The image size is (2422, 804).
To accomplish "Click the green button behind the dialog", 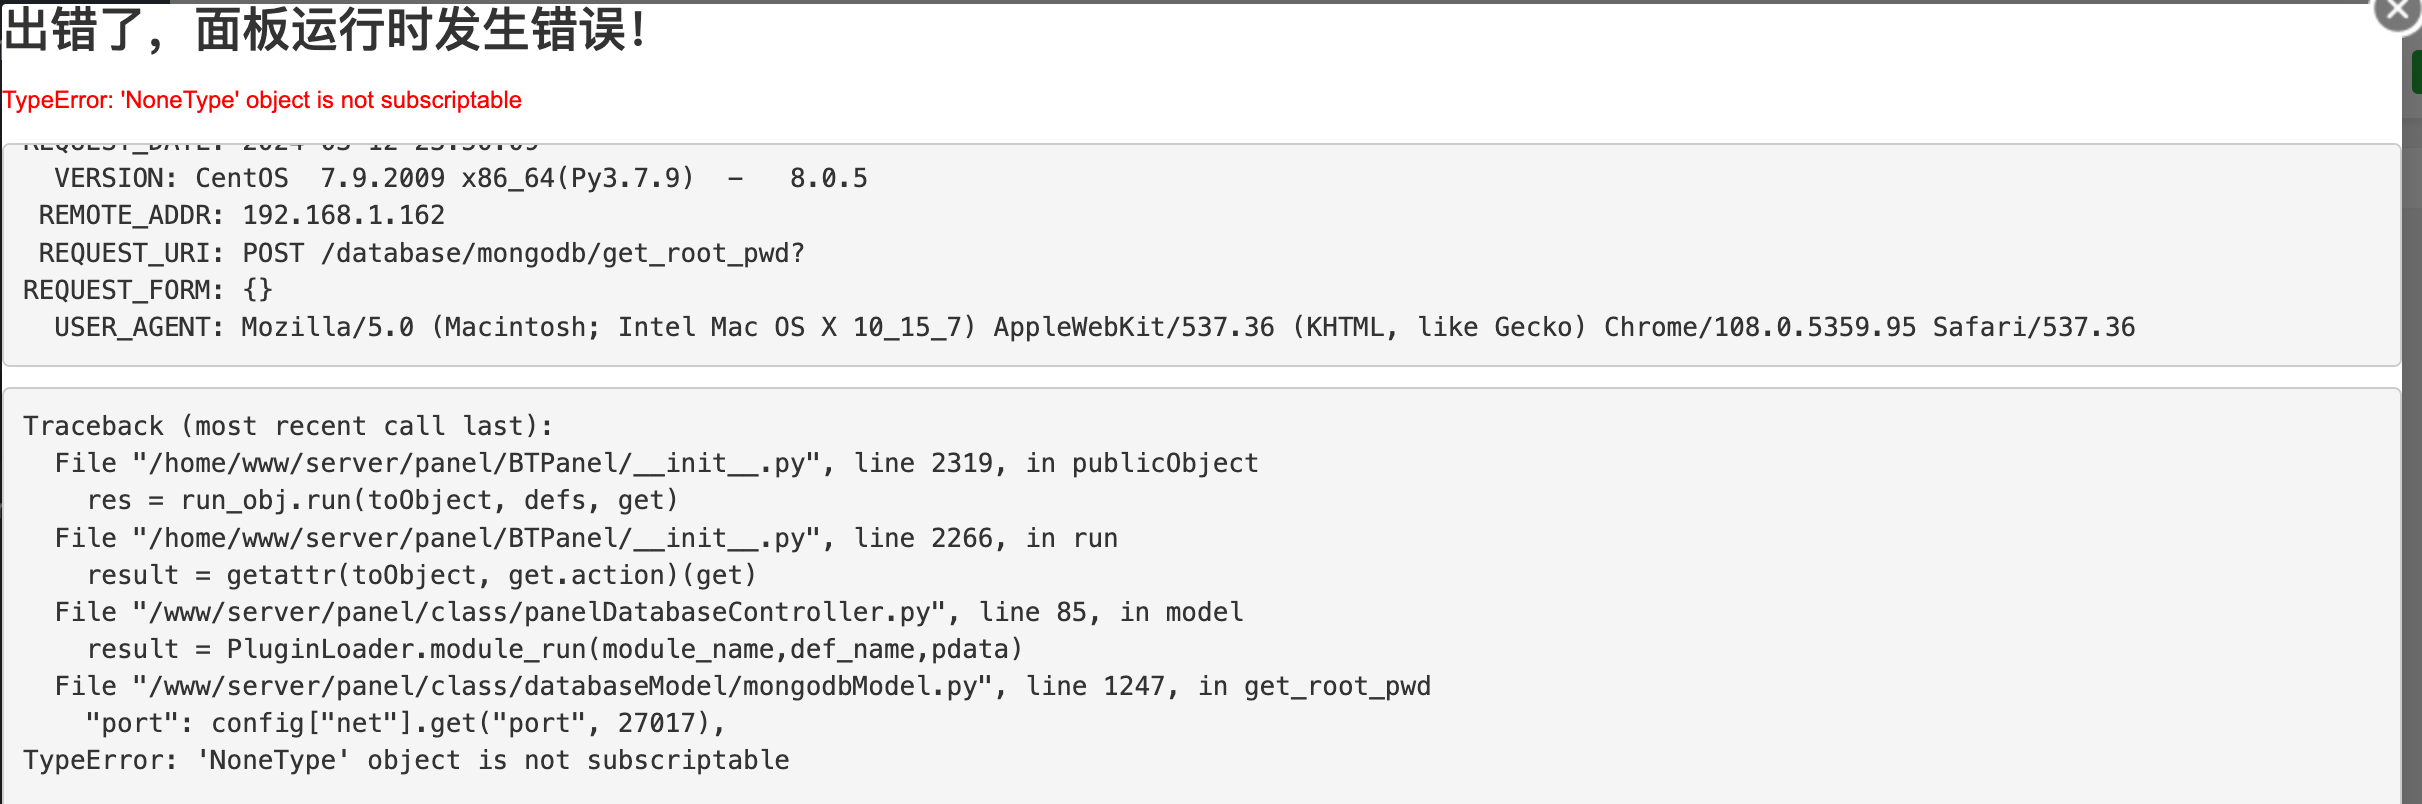I will click(x=2416, y=73).
